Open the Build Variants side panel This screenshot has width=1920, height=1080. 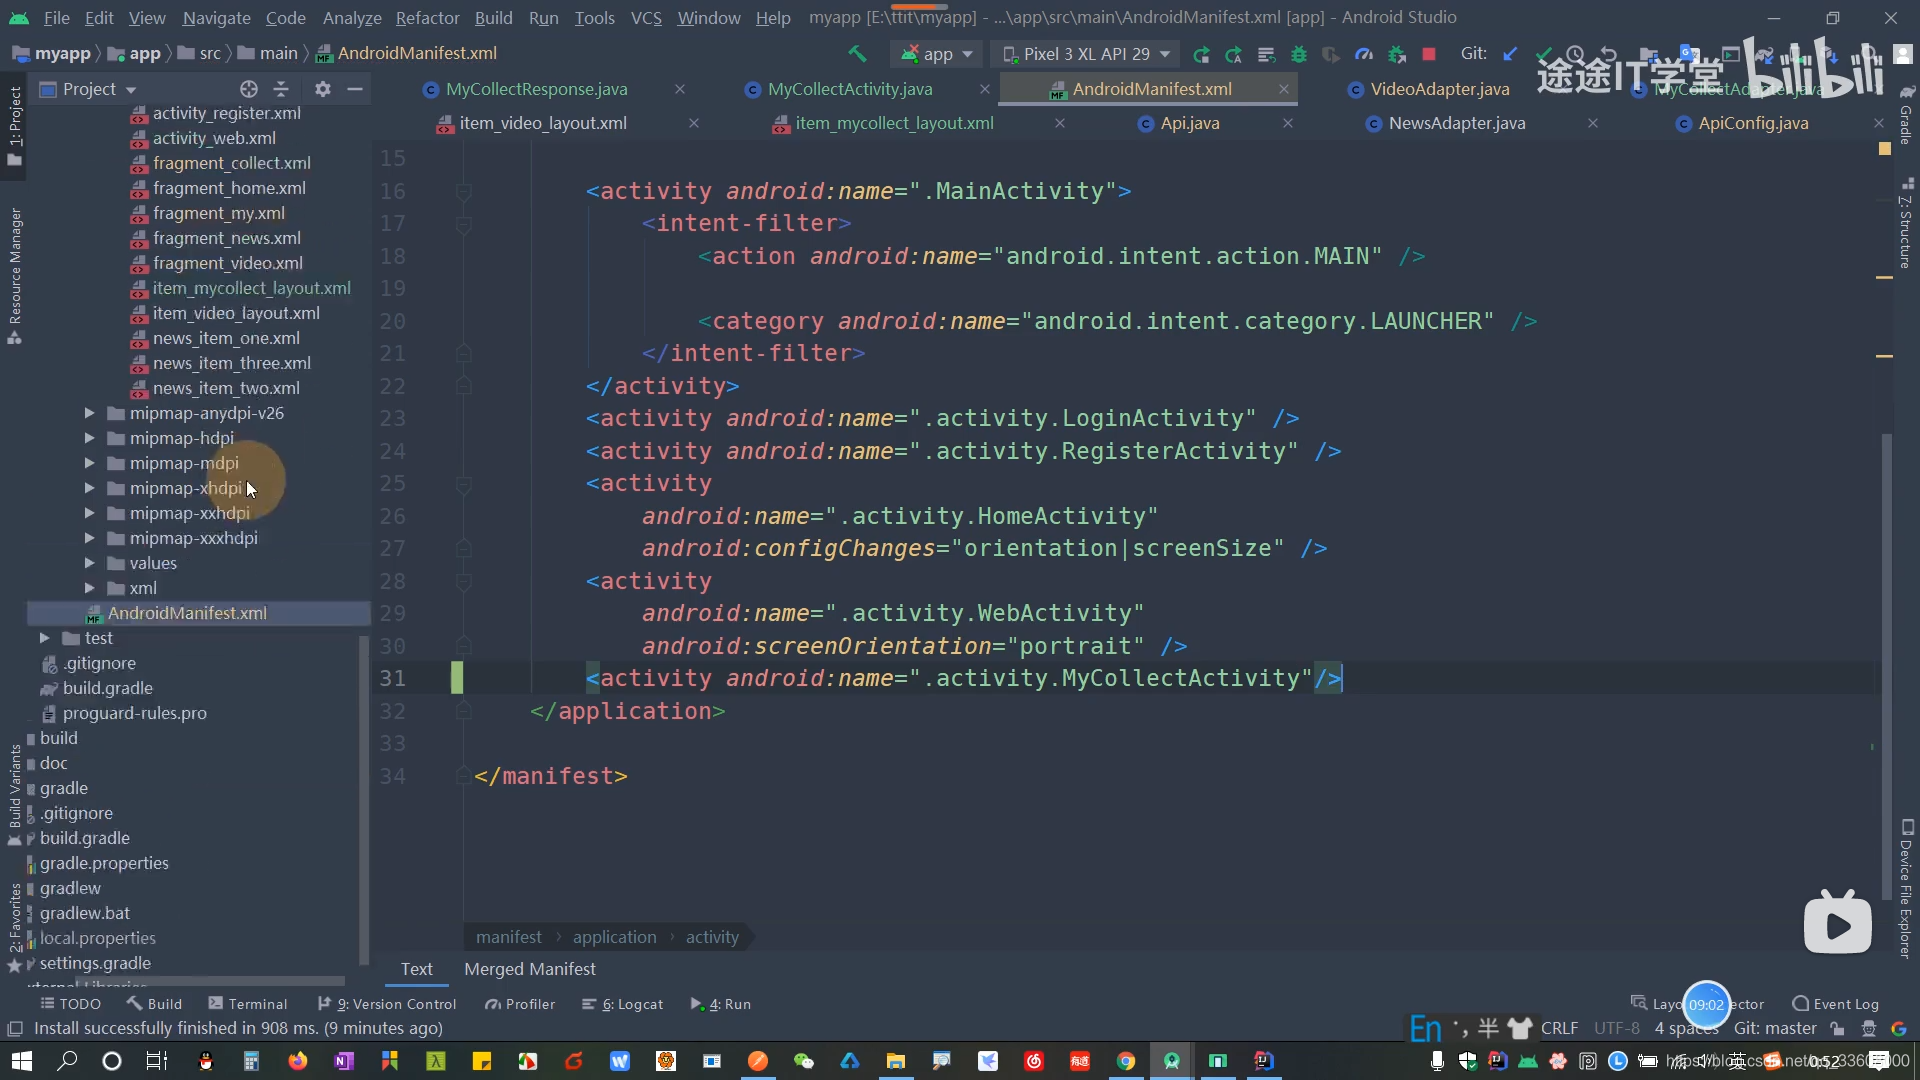[x=15, y=795]
